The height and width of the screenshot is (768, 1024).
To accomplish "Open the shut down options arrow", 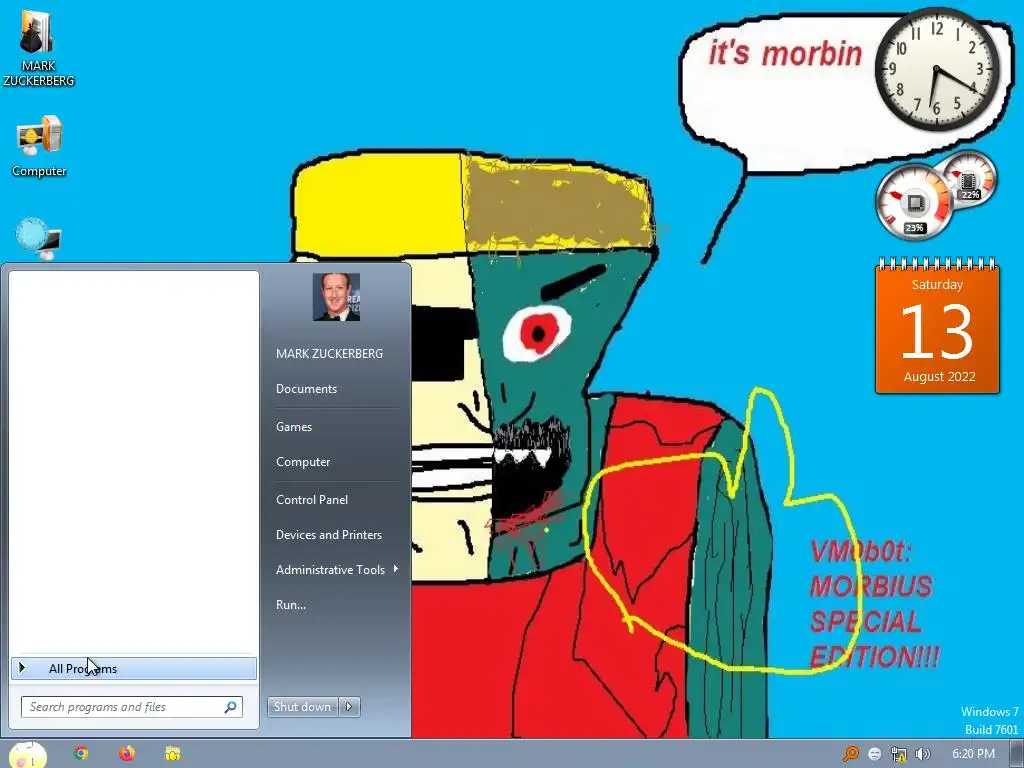I will (349, 707).
